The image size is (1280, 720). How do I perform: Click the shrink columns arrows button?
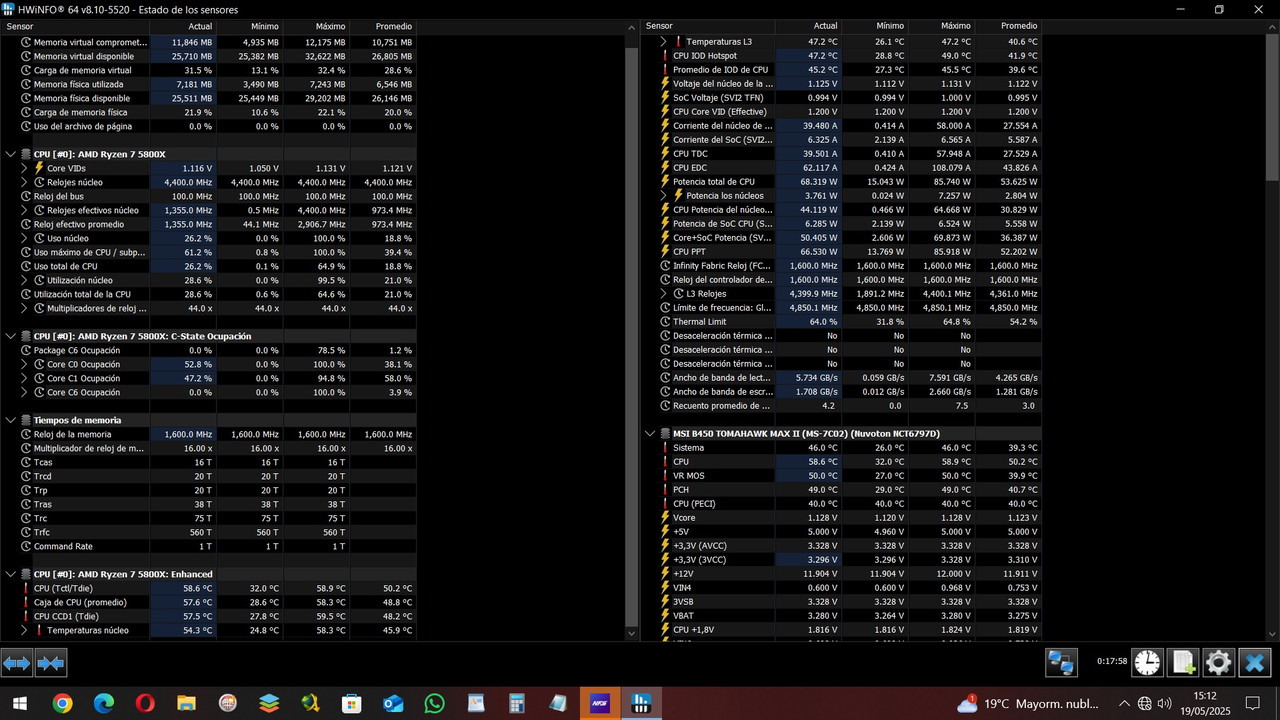click(51, 662)
